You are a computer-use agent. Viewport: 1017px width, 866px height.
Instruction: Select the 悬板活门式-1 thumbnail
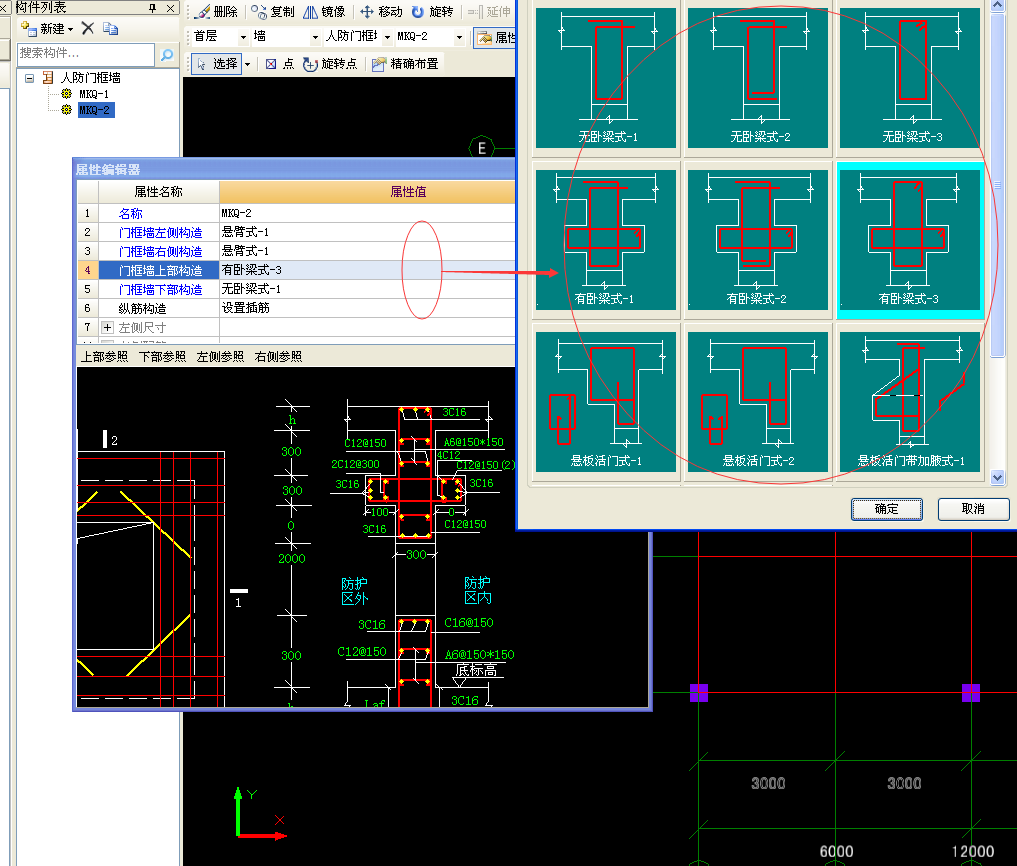(x=606, y=402)
